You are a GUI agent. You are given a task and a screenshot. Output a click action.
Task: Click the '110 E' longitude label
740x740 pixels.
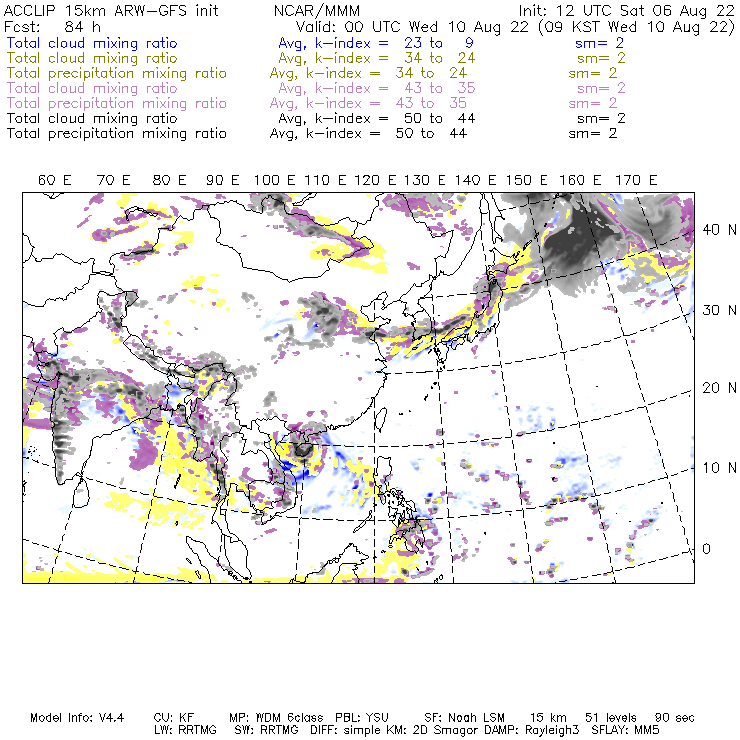pos(325,180)
